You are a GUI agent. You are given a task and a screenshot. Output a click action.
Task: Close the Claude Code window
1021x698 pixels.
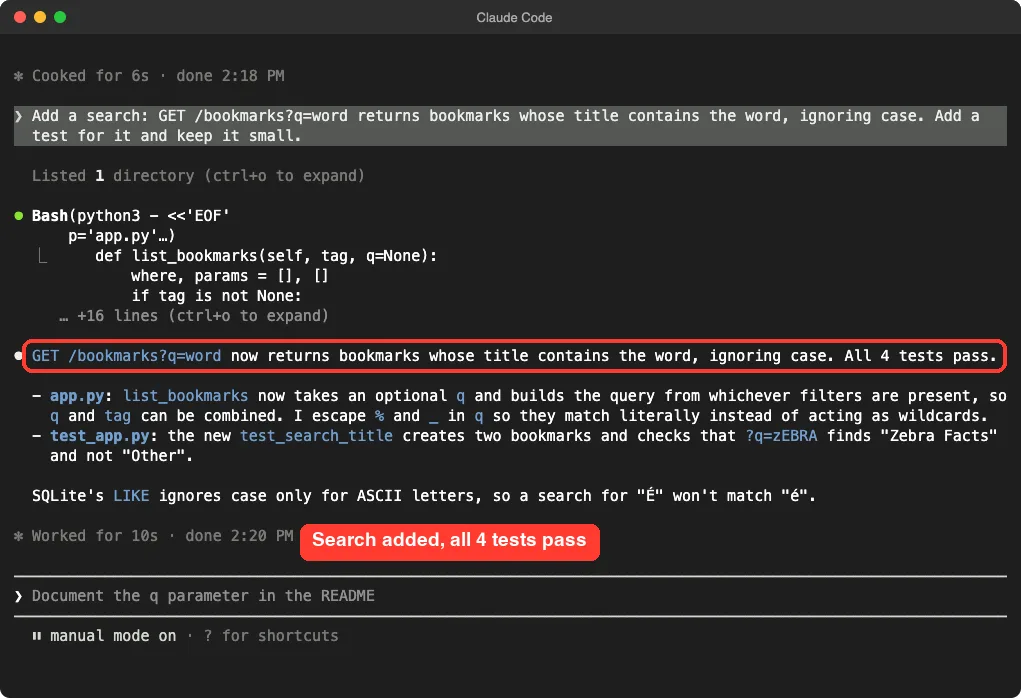20,17
